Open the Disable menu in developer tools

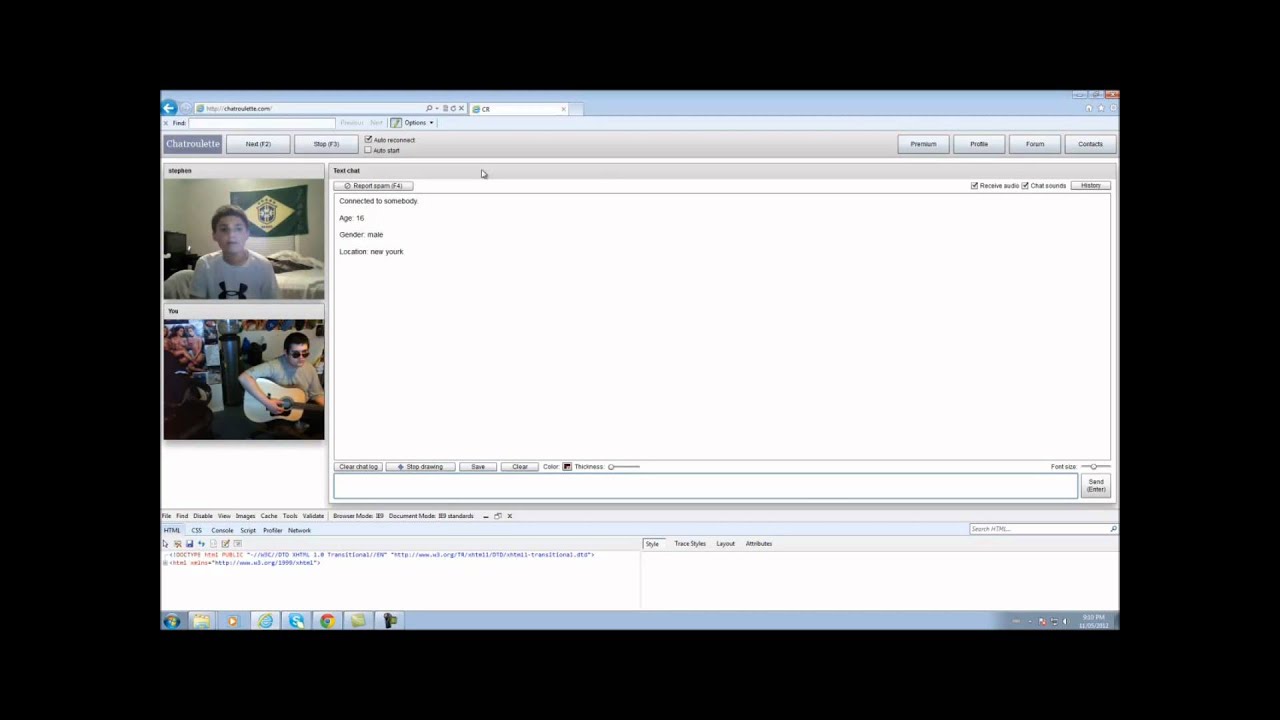[x=203, y=516]
